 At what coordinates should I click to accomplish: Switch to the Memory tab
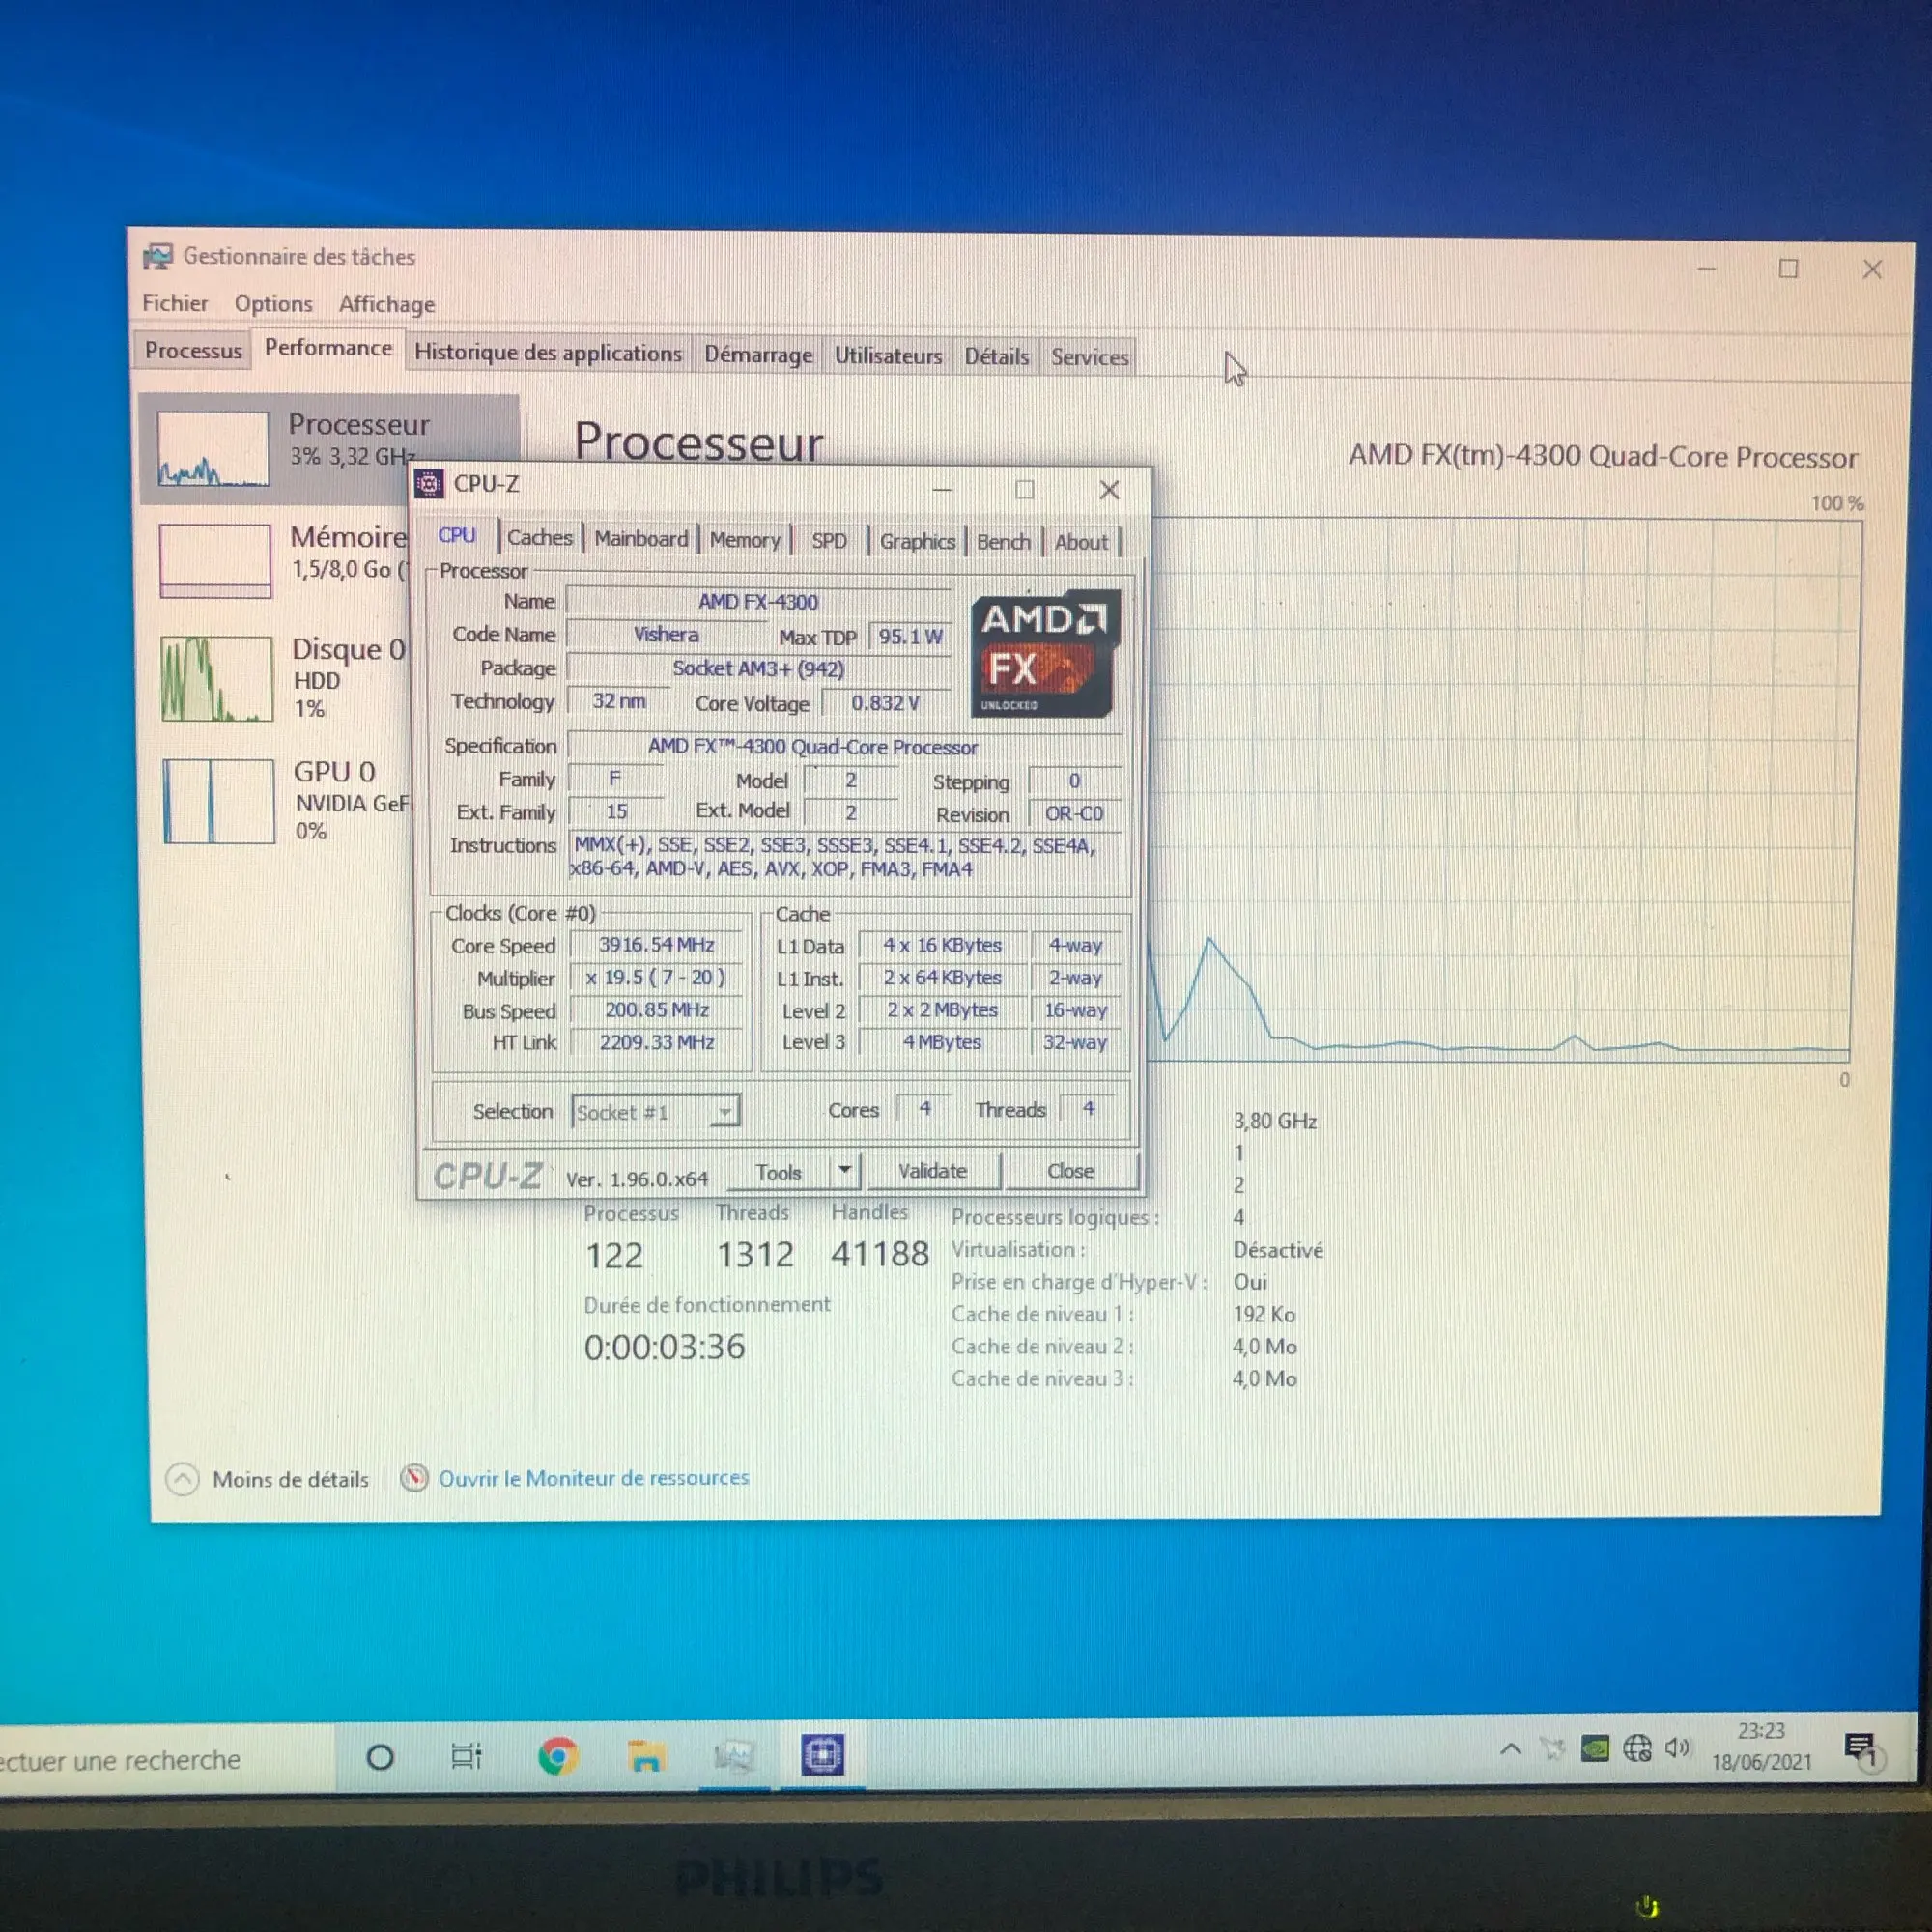pyautogui.click(x=745, y=540)
